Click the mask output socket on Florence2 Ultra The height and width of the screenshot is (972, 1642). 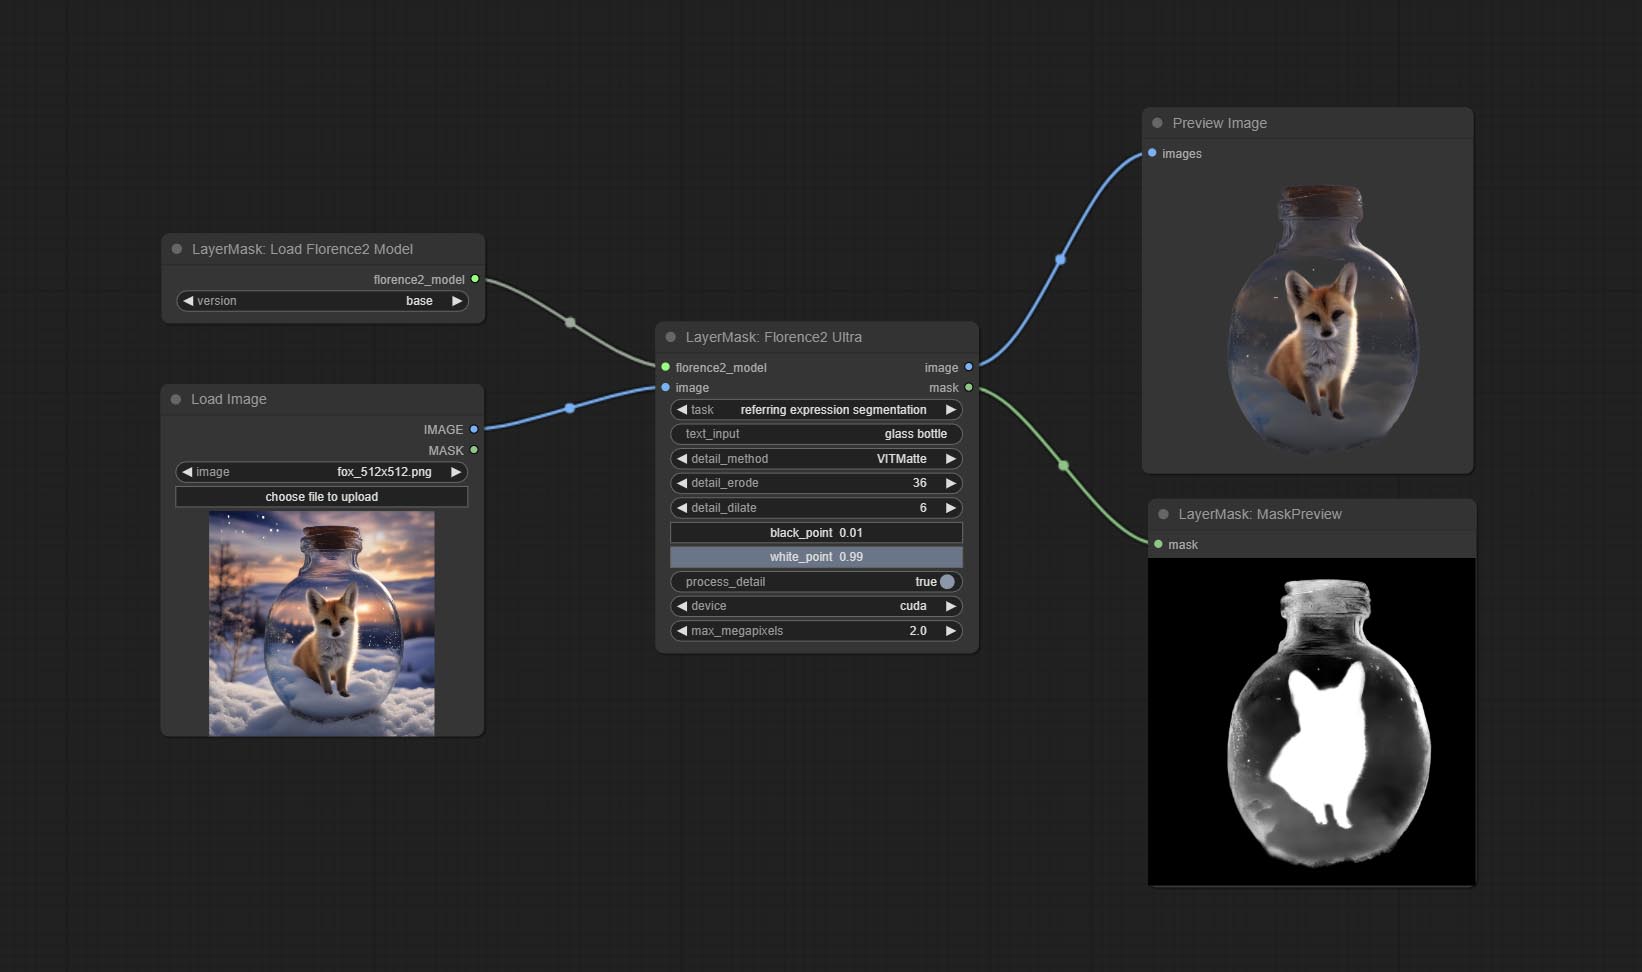point(968,387)
